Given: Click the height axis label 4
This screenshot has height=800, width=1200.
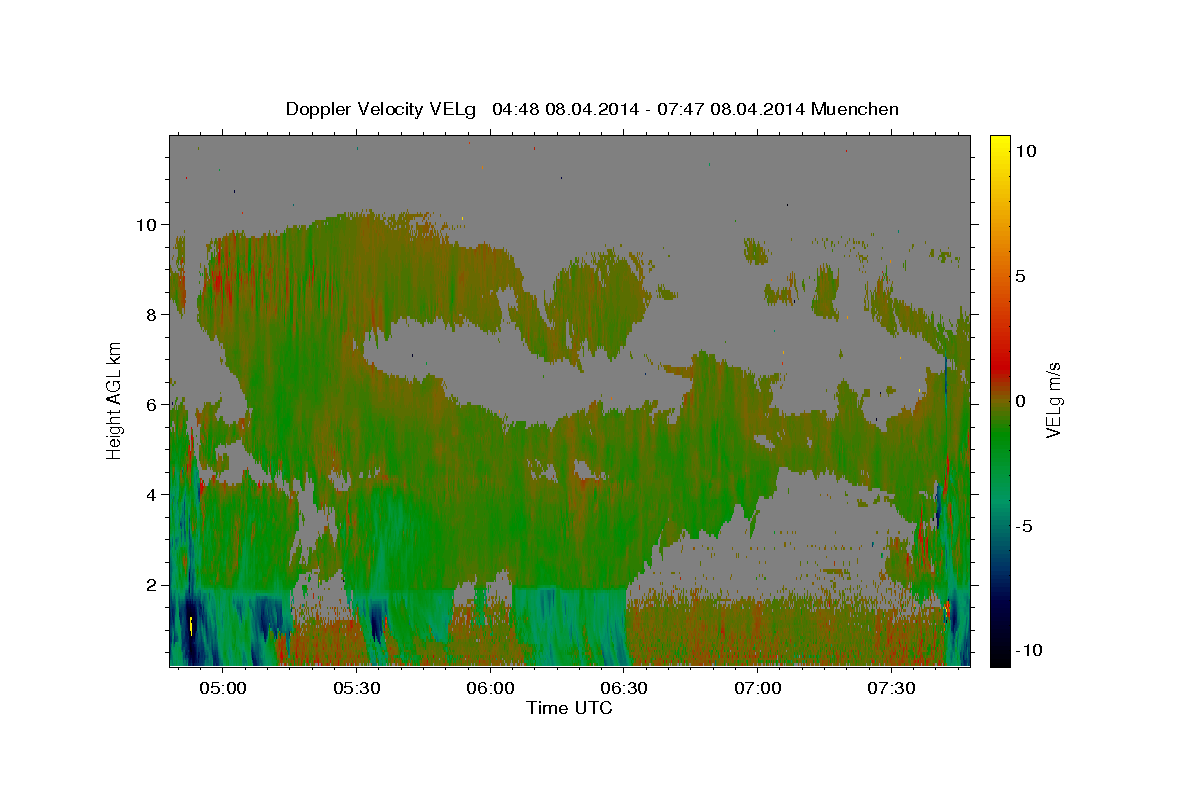Looking at the screenshot, I should [154, 495].
